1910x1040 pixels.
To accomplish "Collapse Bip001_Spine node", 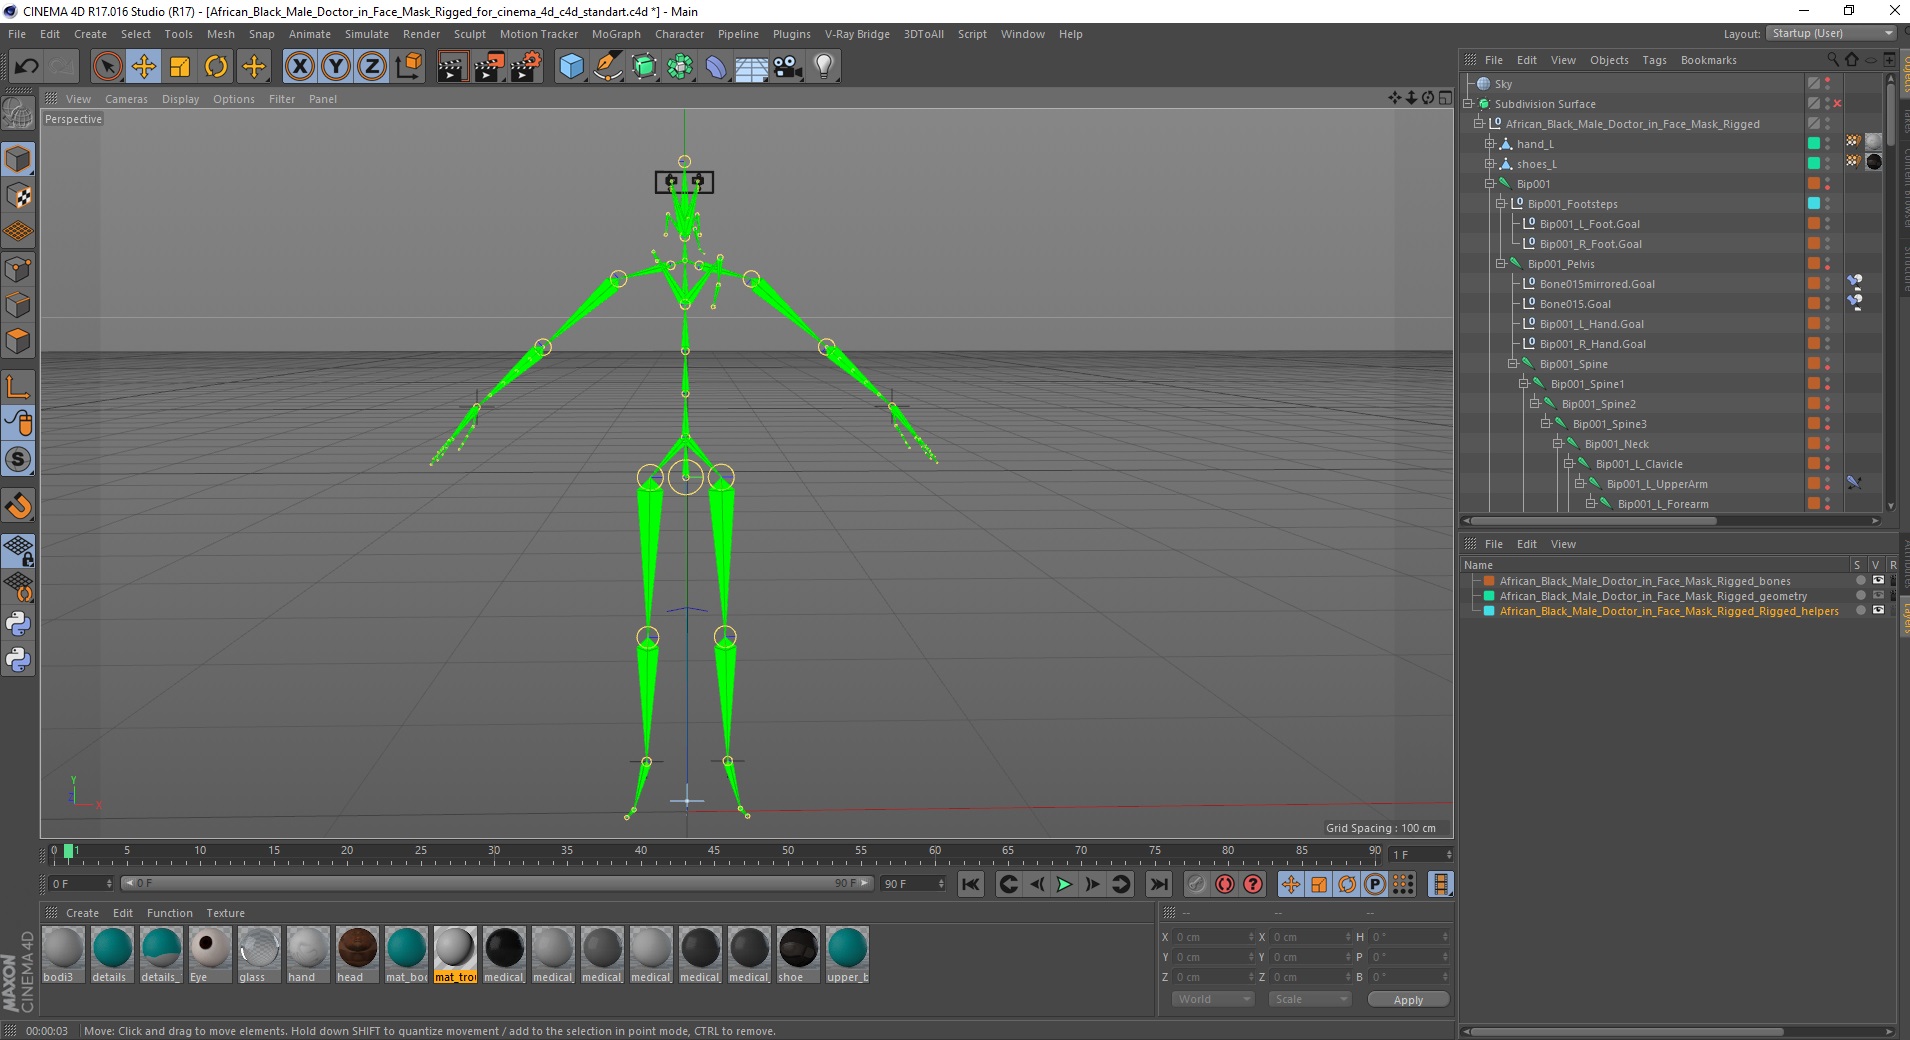I will pyautogui.click(x=1513, y=364).
